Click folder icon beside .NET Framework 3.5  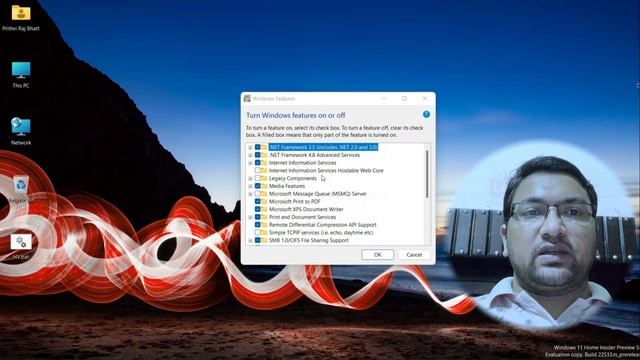(x=264, y=147)
